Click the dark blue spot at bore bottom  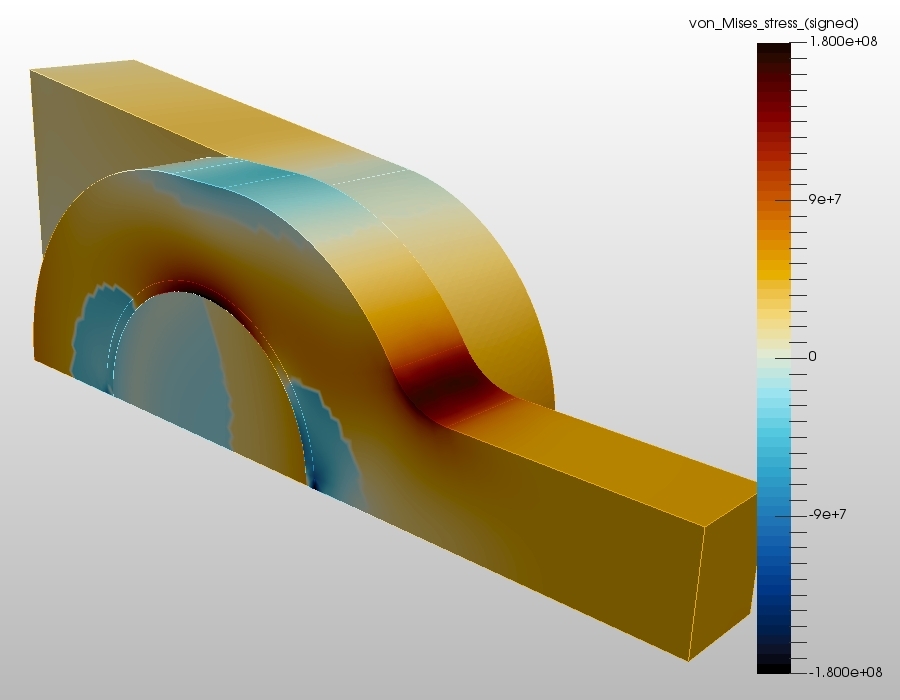point(314,485)
